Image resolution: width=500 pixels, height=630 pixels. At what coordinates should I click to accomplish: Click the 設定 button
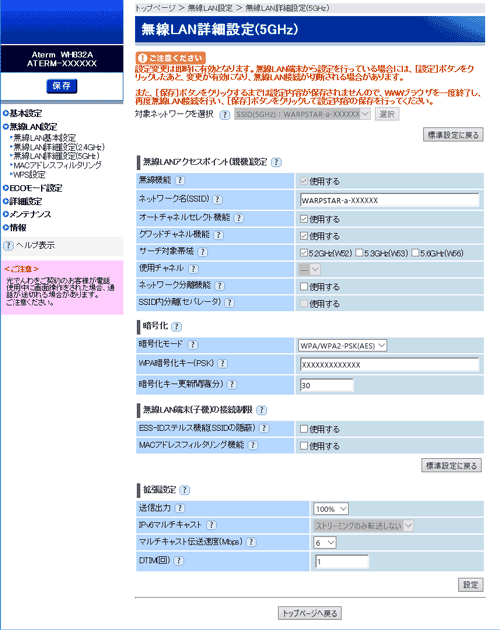coord(470,585)
